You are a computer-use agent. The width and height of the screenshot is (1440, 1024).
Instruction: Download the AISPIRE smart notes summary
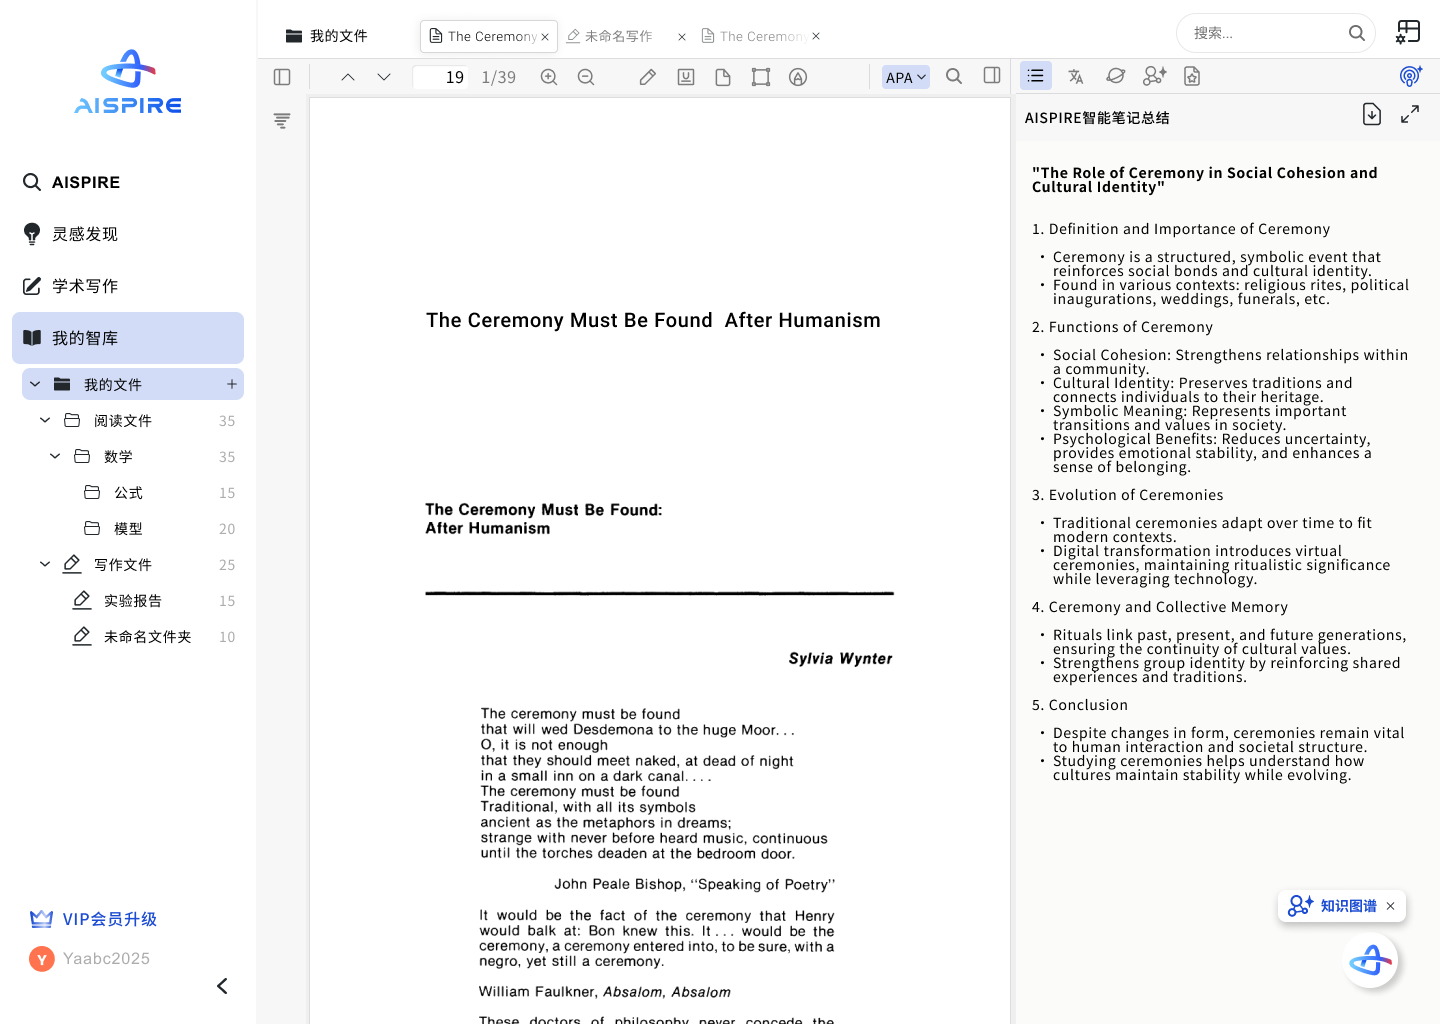[x=1372, y=115]
